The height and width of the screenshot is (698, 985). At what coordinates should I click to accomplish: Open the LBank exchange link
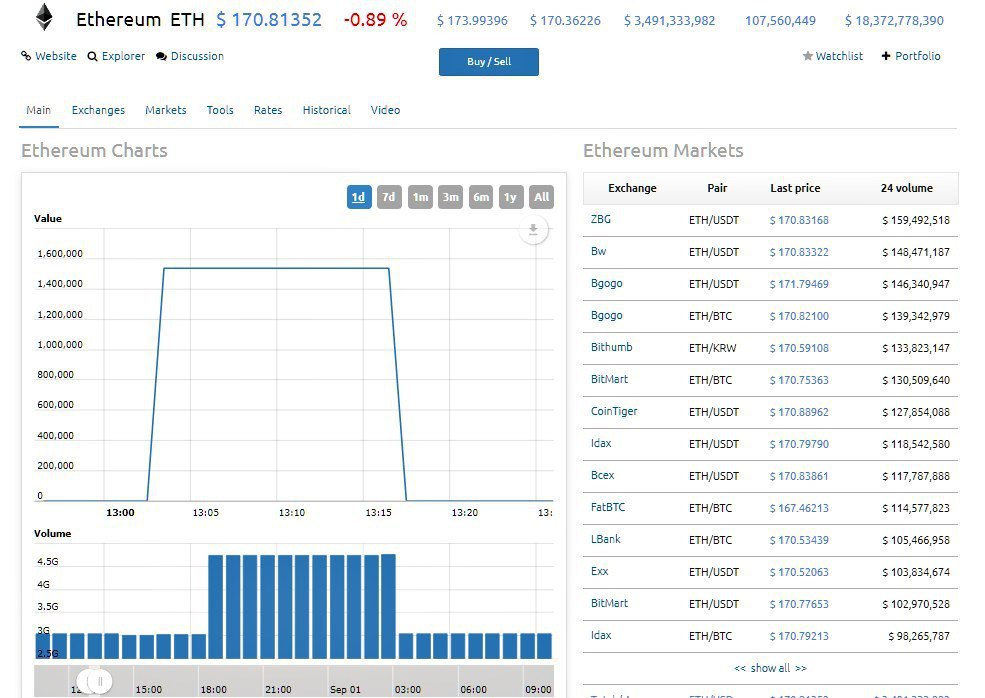(x=606, y=539)
